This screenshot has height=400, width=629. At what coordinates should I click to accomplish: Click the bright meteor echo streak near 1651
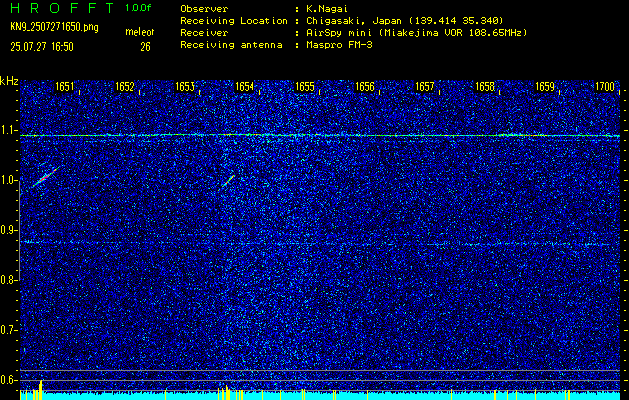[46, 176]
